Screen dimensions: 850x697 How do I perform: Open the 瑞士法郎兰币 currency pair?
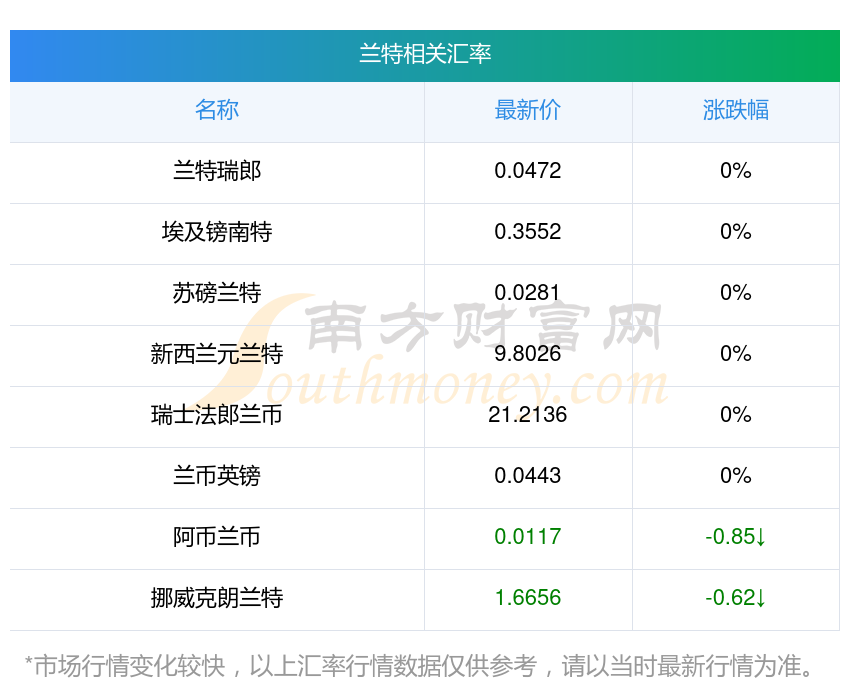point(217,415)
